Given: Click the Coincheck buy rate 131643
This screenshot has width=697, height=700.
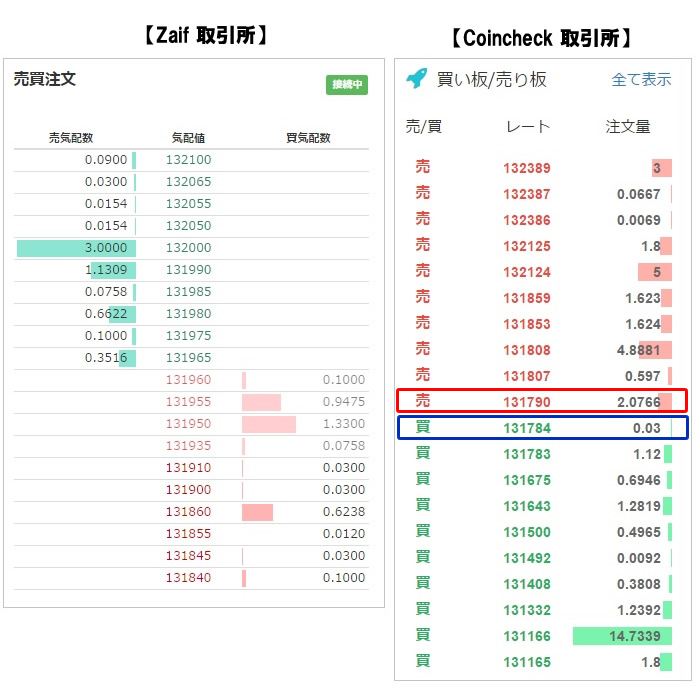Looking at the screenshot, I should click(x=527, y=506).
